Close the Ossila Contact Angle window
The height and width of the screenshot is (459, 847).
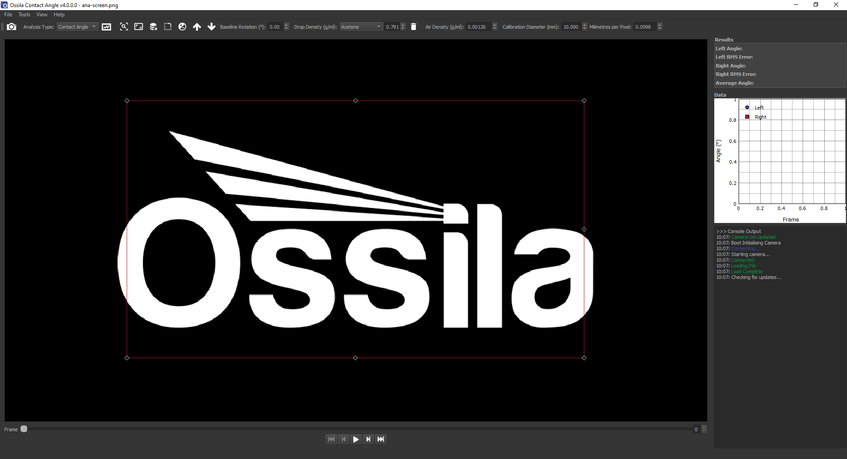coord(836,5)
